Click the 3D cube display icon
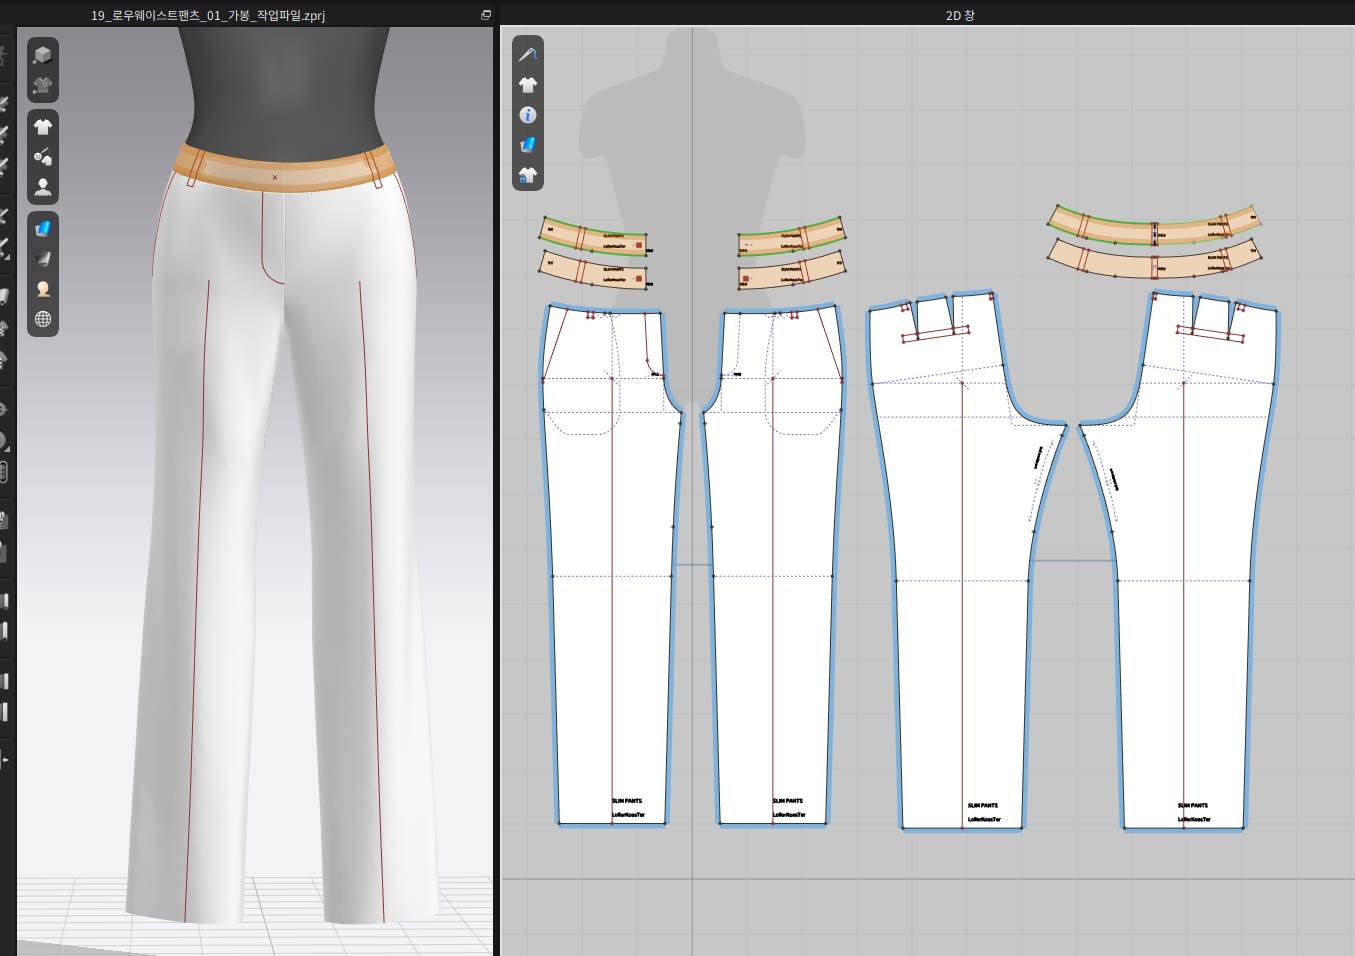Screen dimensions: 1355x956 42,55
